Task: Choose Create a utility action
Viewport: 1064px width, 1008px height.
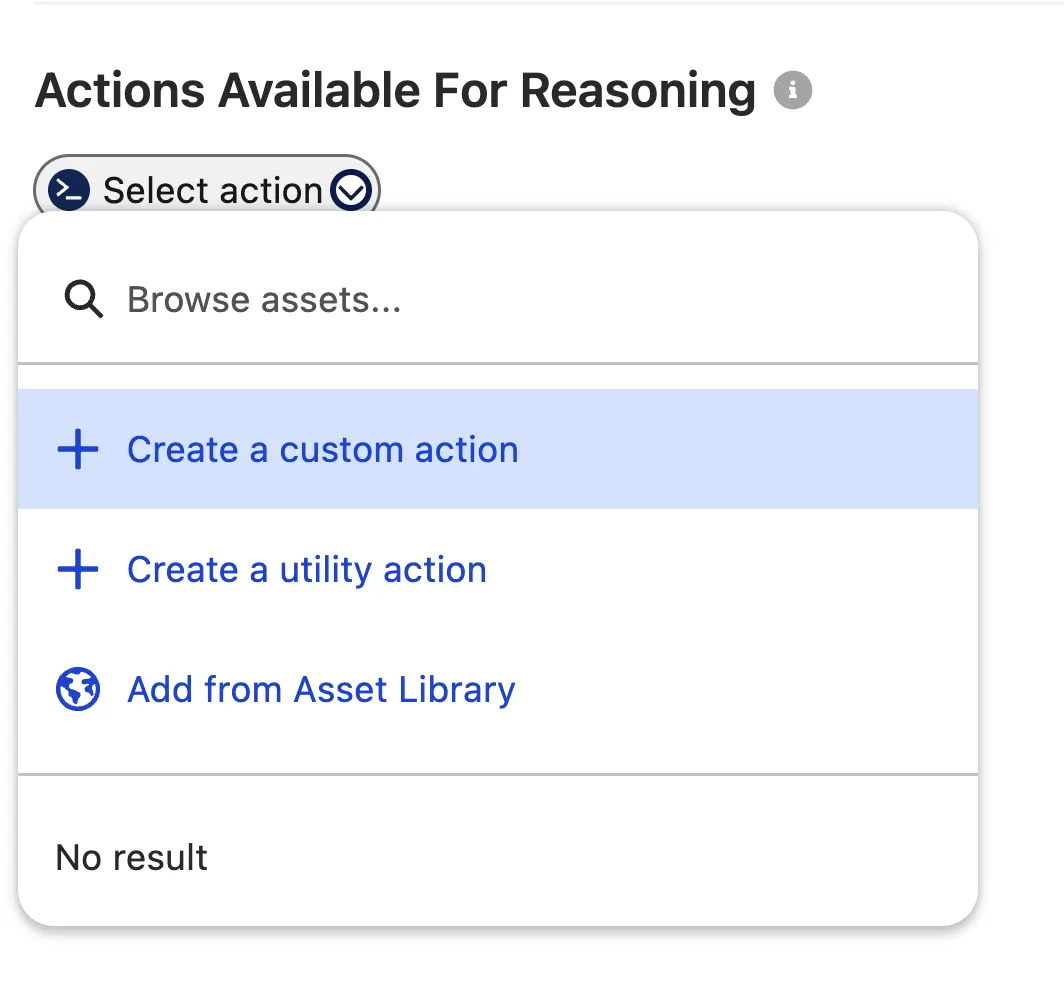Action: [498, 570]
